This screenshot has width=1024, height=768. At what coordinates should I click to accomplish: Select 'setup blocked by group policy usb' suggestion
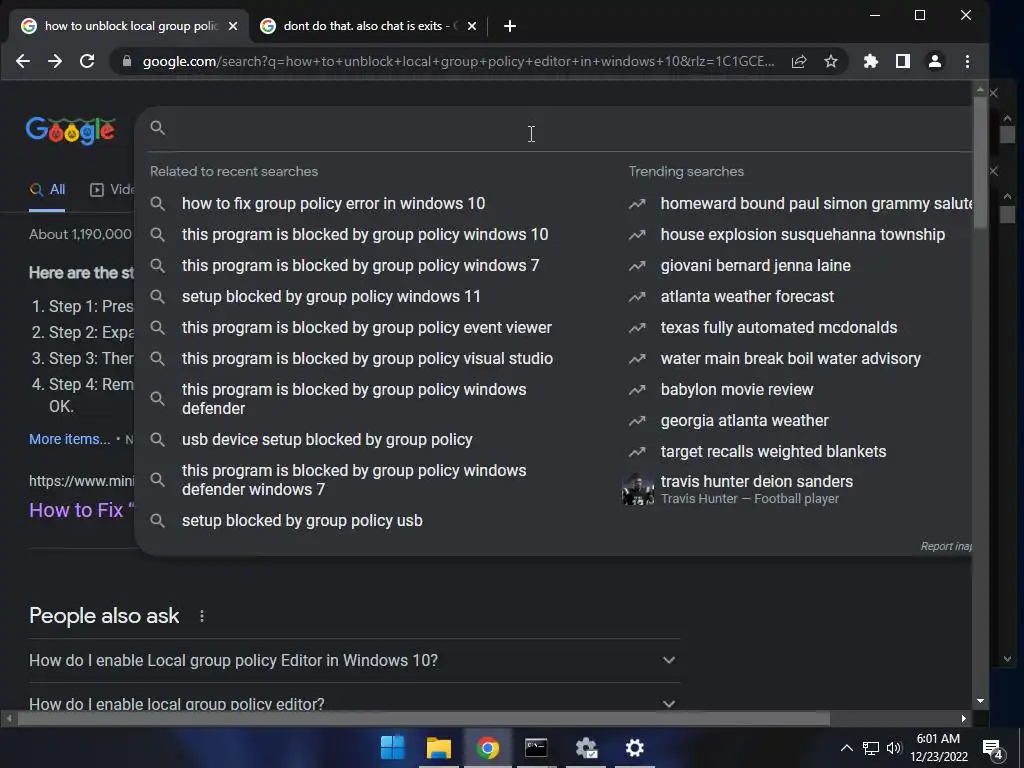302,520
